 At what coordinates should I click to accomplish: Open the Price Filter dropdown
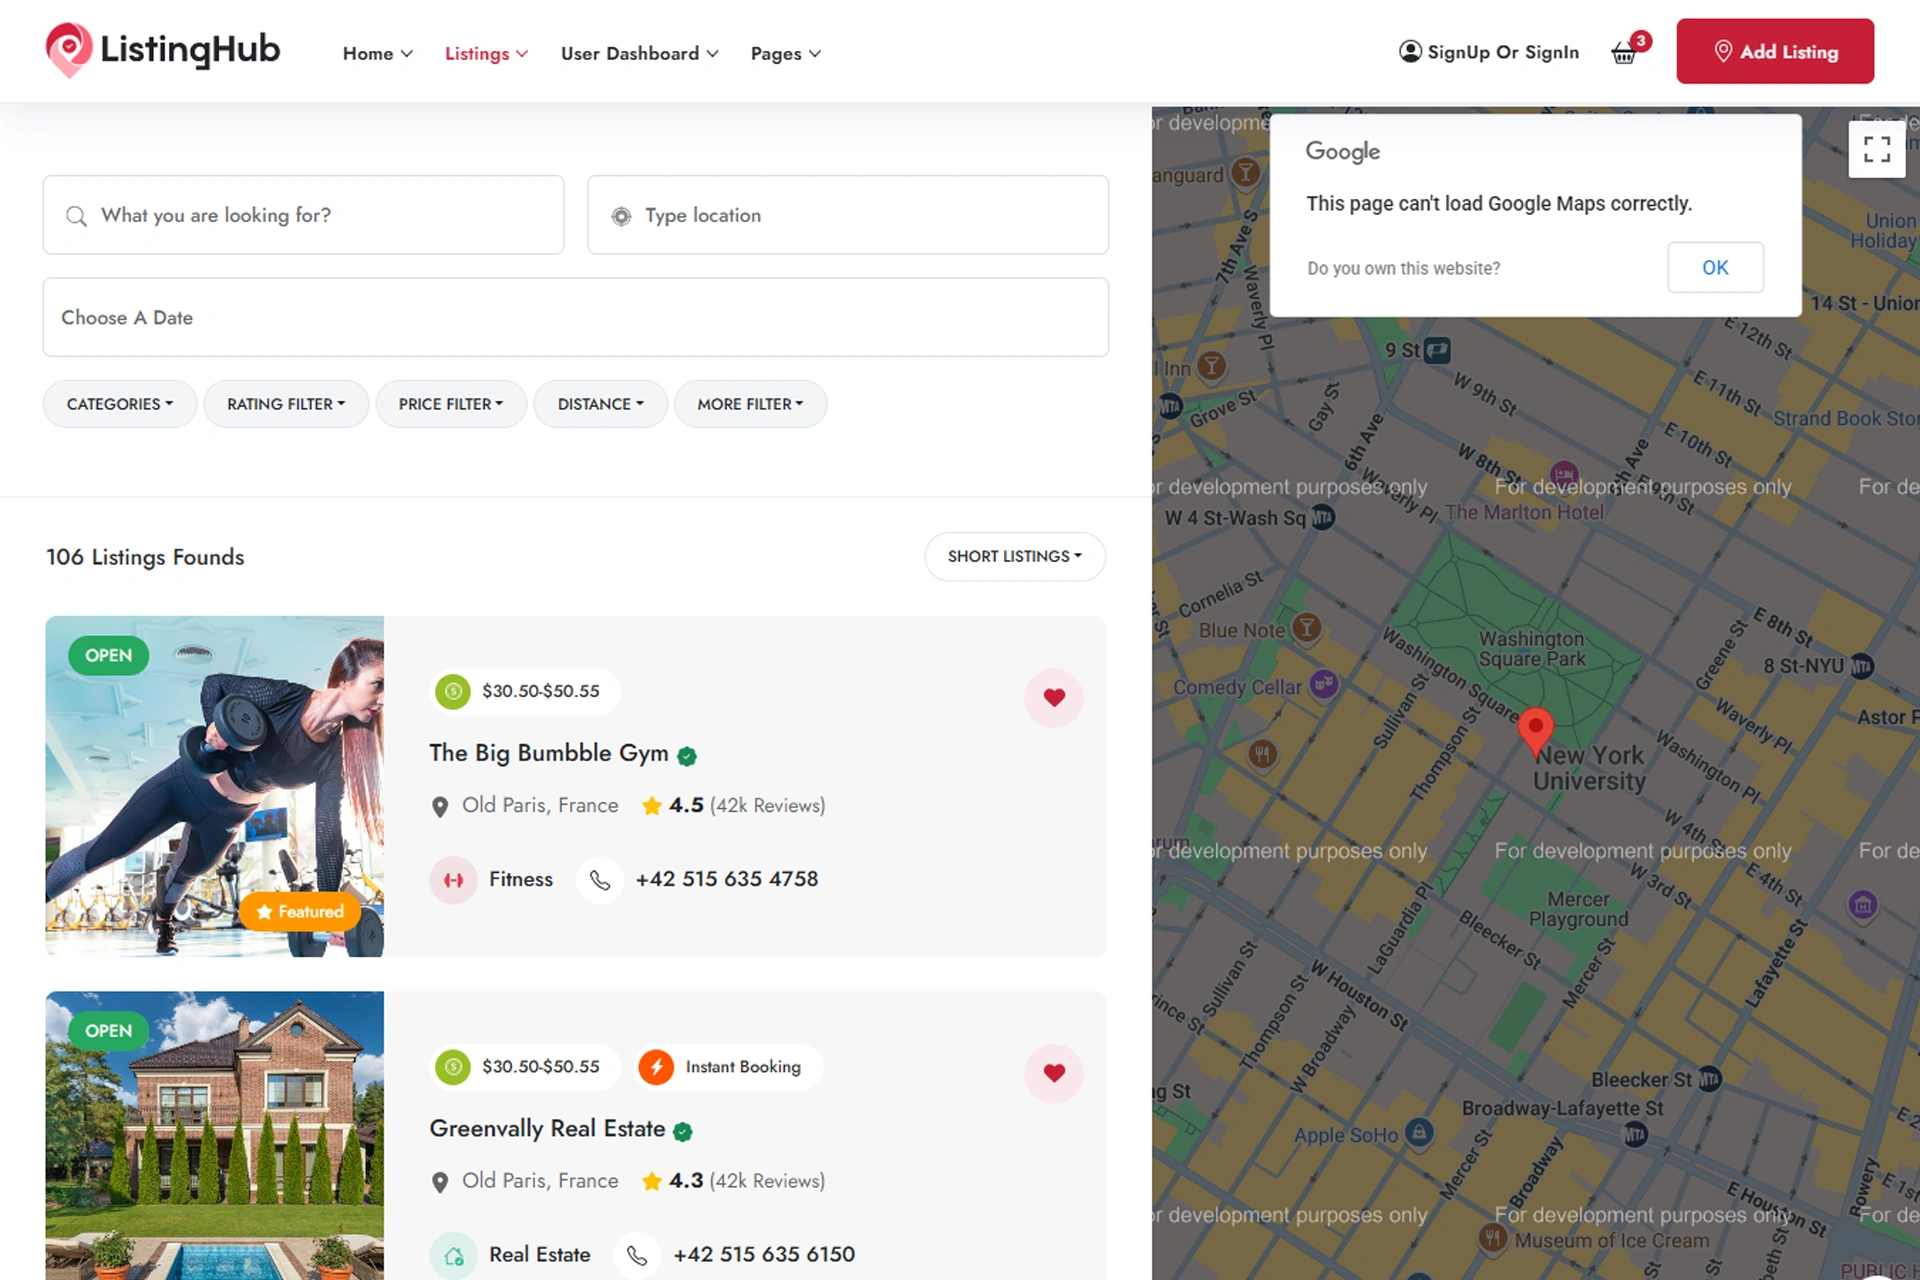451,404
